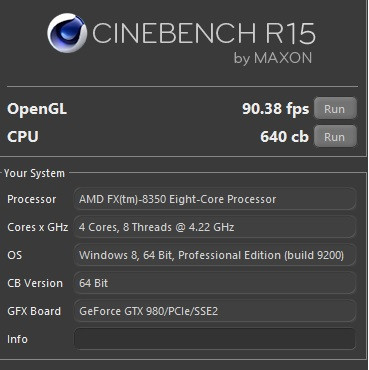Click the Cinebench sphere logo icon
Viewport: 369px width, 370px height.
click(x=67, y=33)
